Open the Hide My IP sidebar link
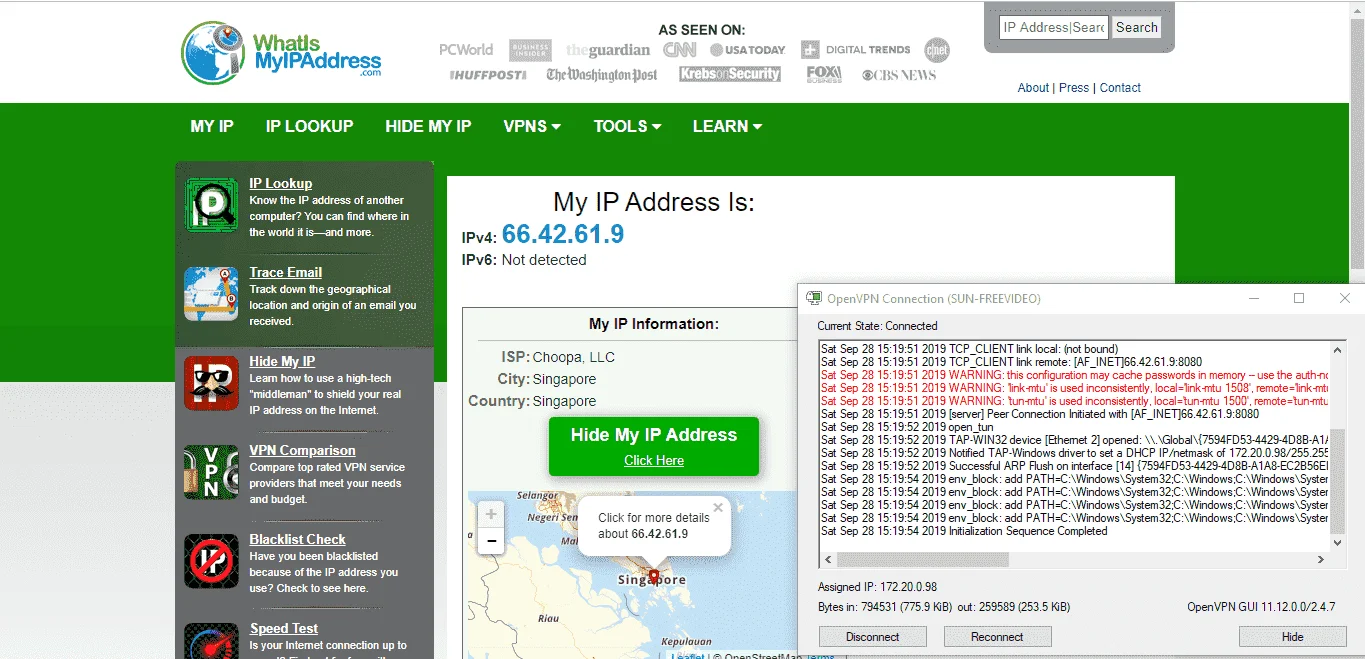Viewport: 1365px width, 659px height. pos(282,361)
